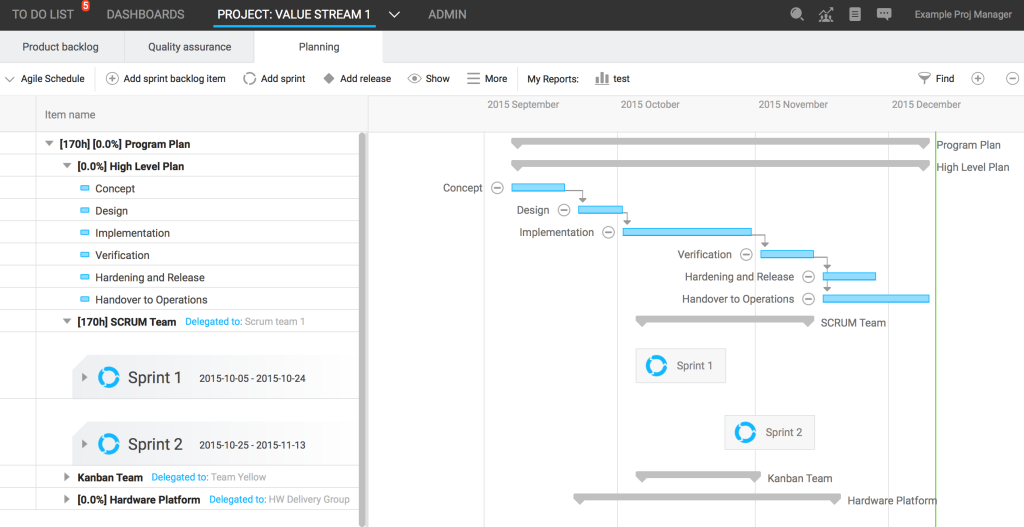Image resolution: width=1024 pixels, height=527 pixels.
Task: Expand the Sprint 1 row triangle
Action: click(85, 378)
